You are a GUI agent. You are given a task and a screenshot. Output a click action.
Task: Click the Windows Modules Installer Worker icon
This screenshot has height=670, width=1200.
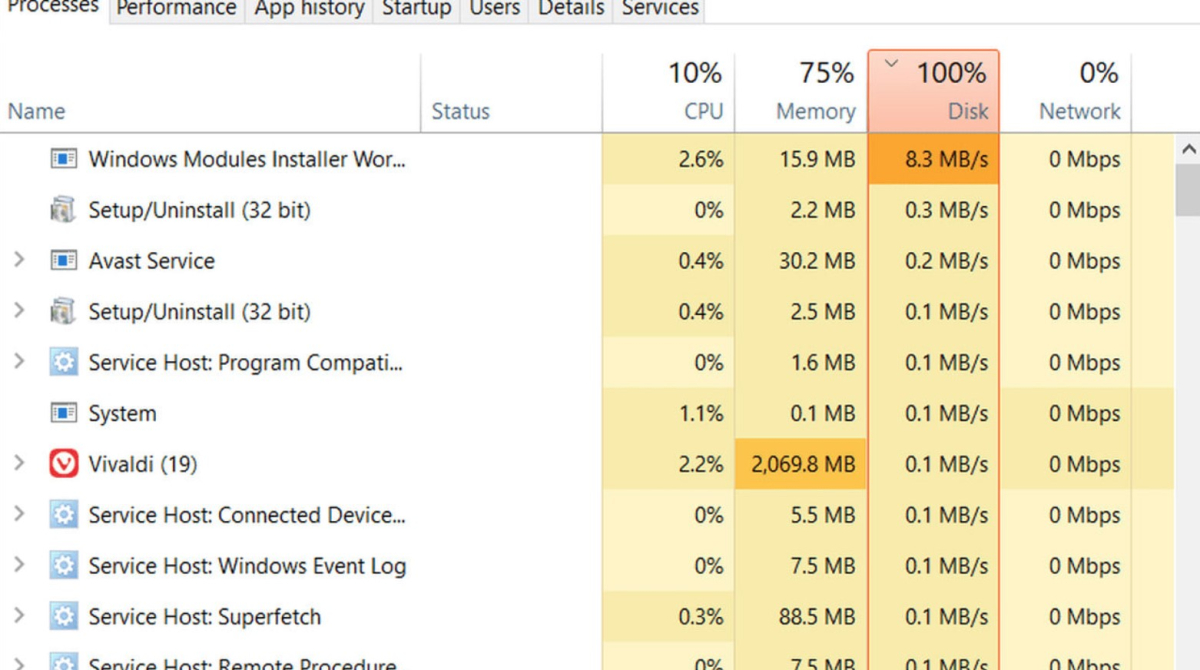[x=64, y=159]
